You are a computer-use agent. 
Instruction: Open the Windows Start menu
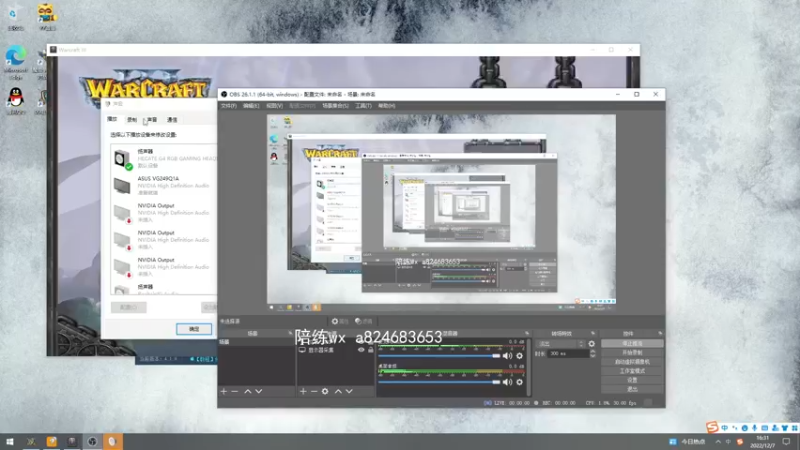click(x=10, y=441)
